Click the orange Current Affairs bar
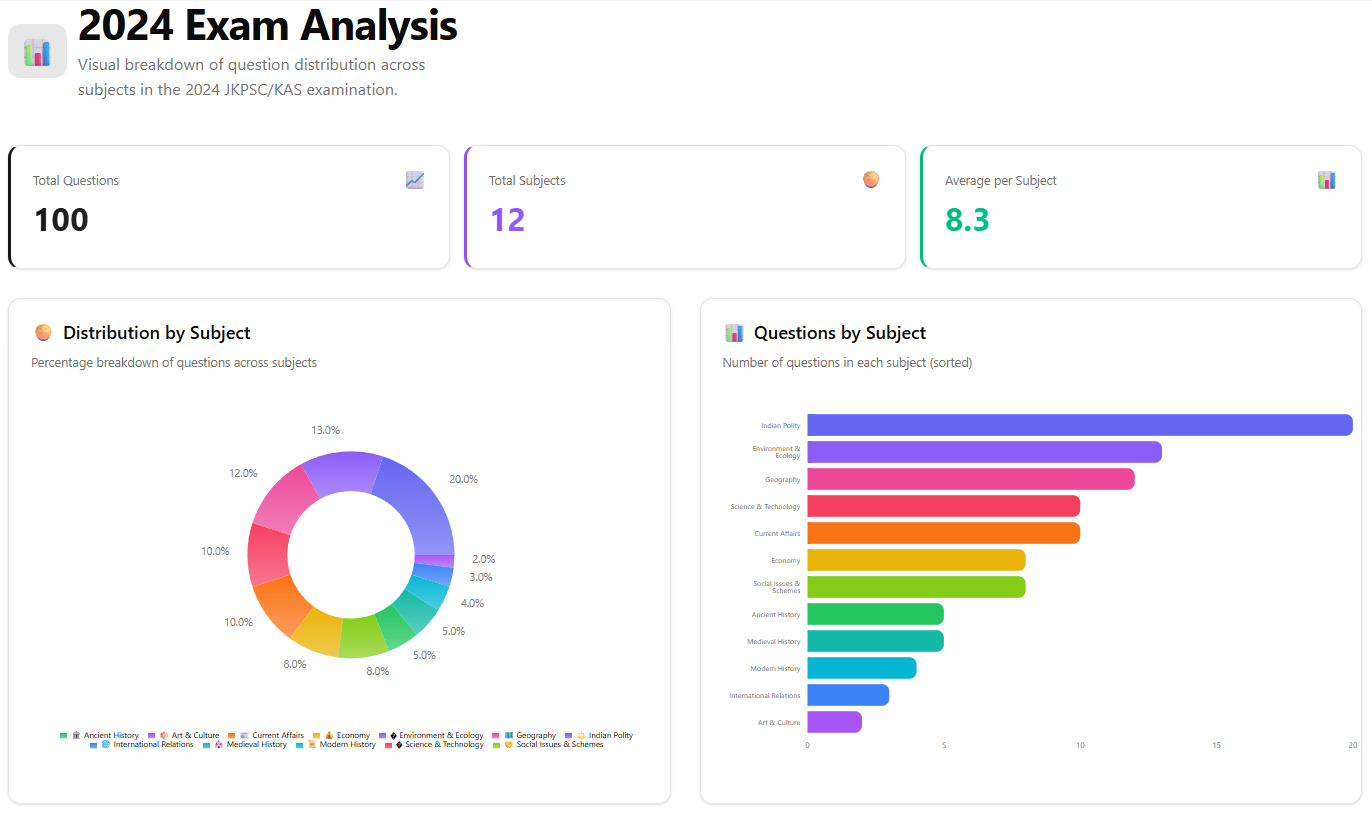Image resolution: width=1372 pixels, height=818 pixels. coord(943,533)
